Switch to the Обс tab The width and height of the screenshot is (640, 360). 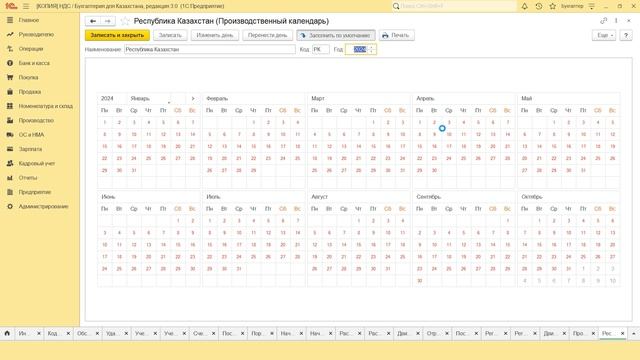tap(82, 333)
